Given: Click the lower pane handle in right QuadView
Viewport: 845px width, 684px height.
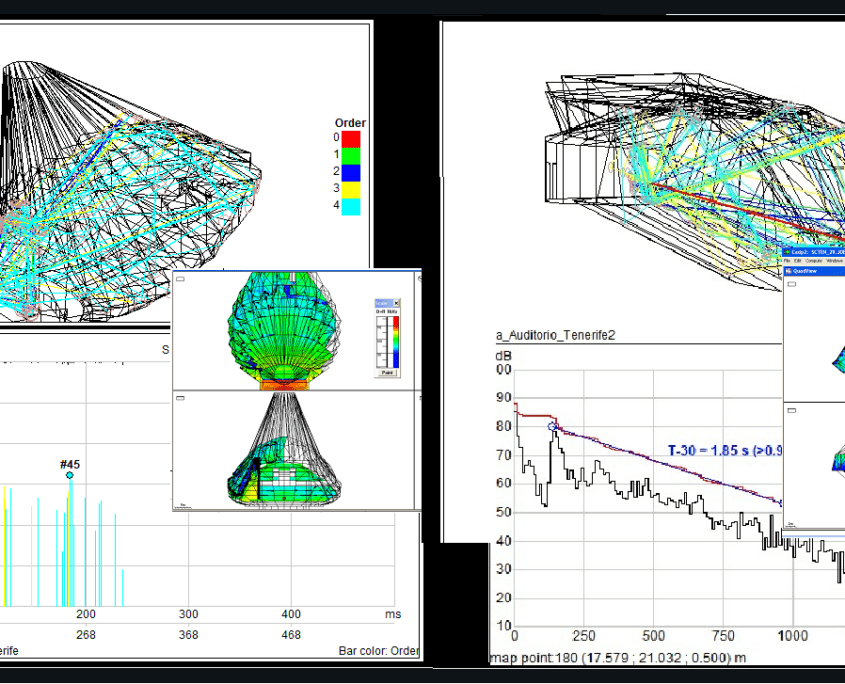Looking at the screenshot, I should pyautogui.click(x=792, y=410).
